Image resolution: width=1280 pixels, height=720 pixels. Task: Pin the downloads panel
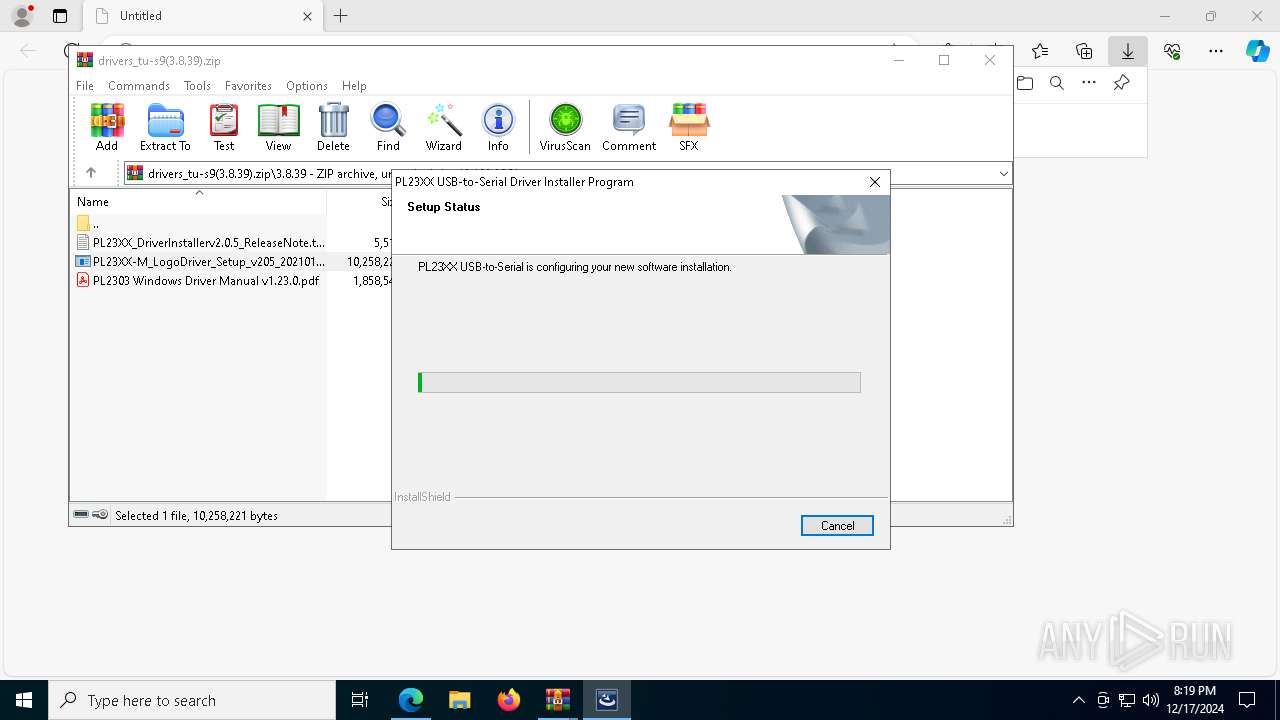coord(1121,83)
